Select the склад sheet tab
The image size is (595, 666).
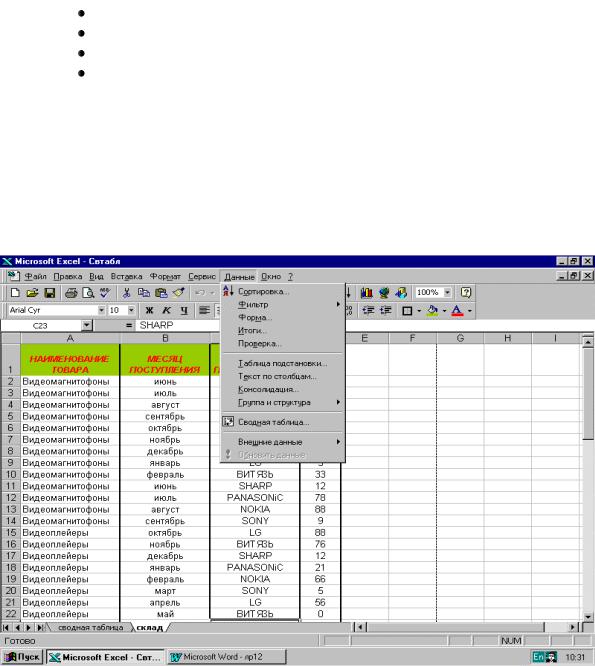pos(149,627)
